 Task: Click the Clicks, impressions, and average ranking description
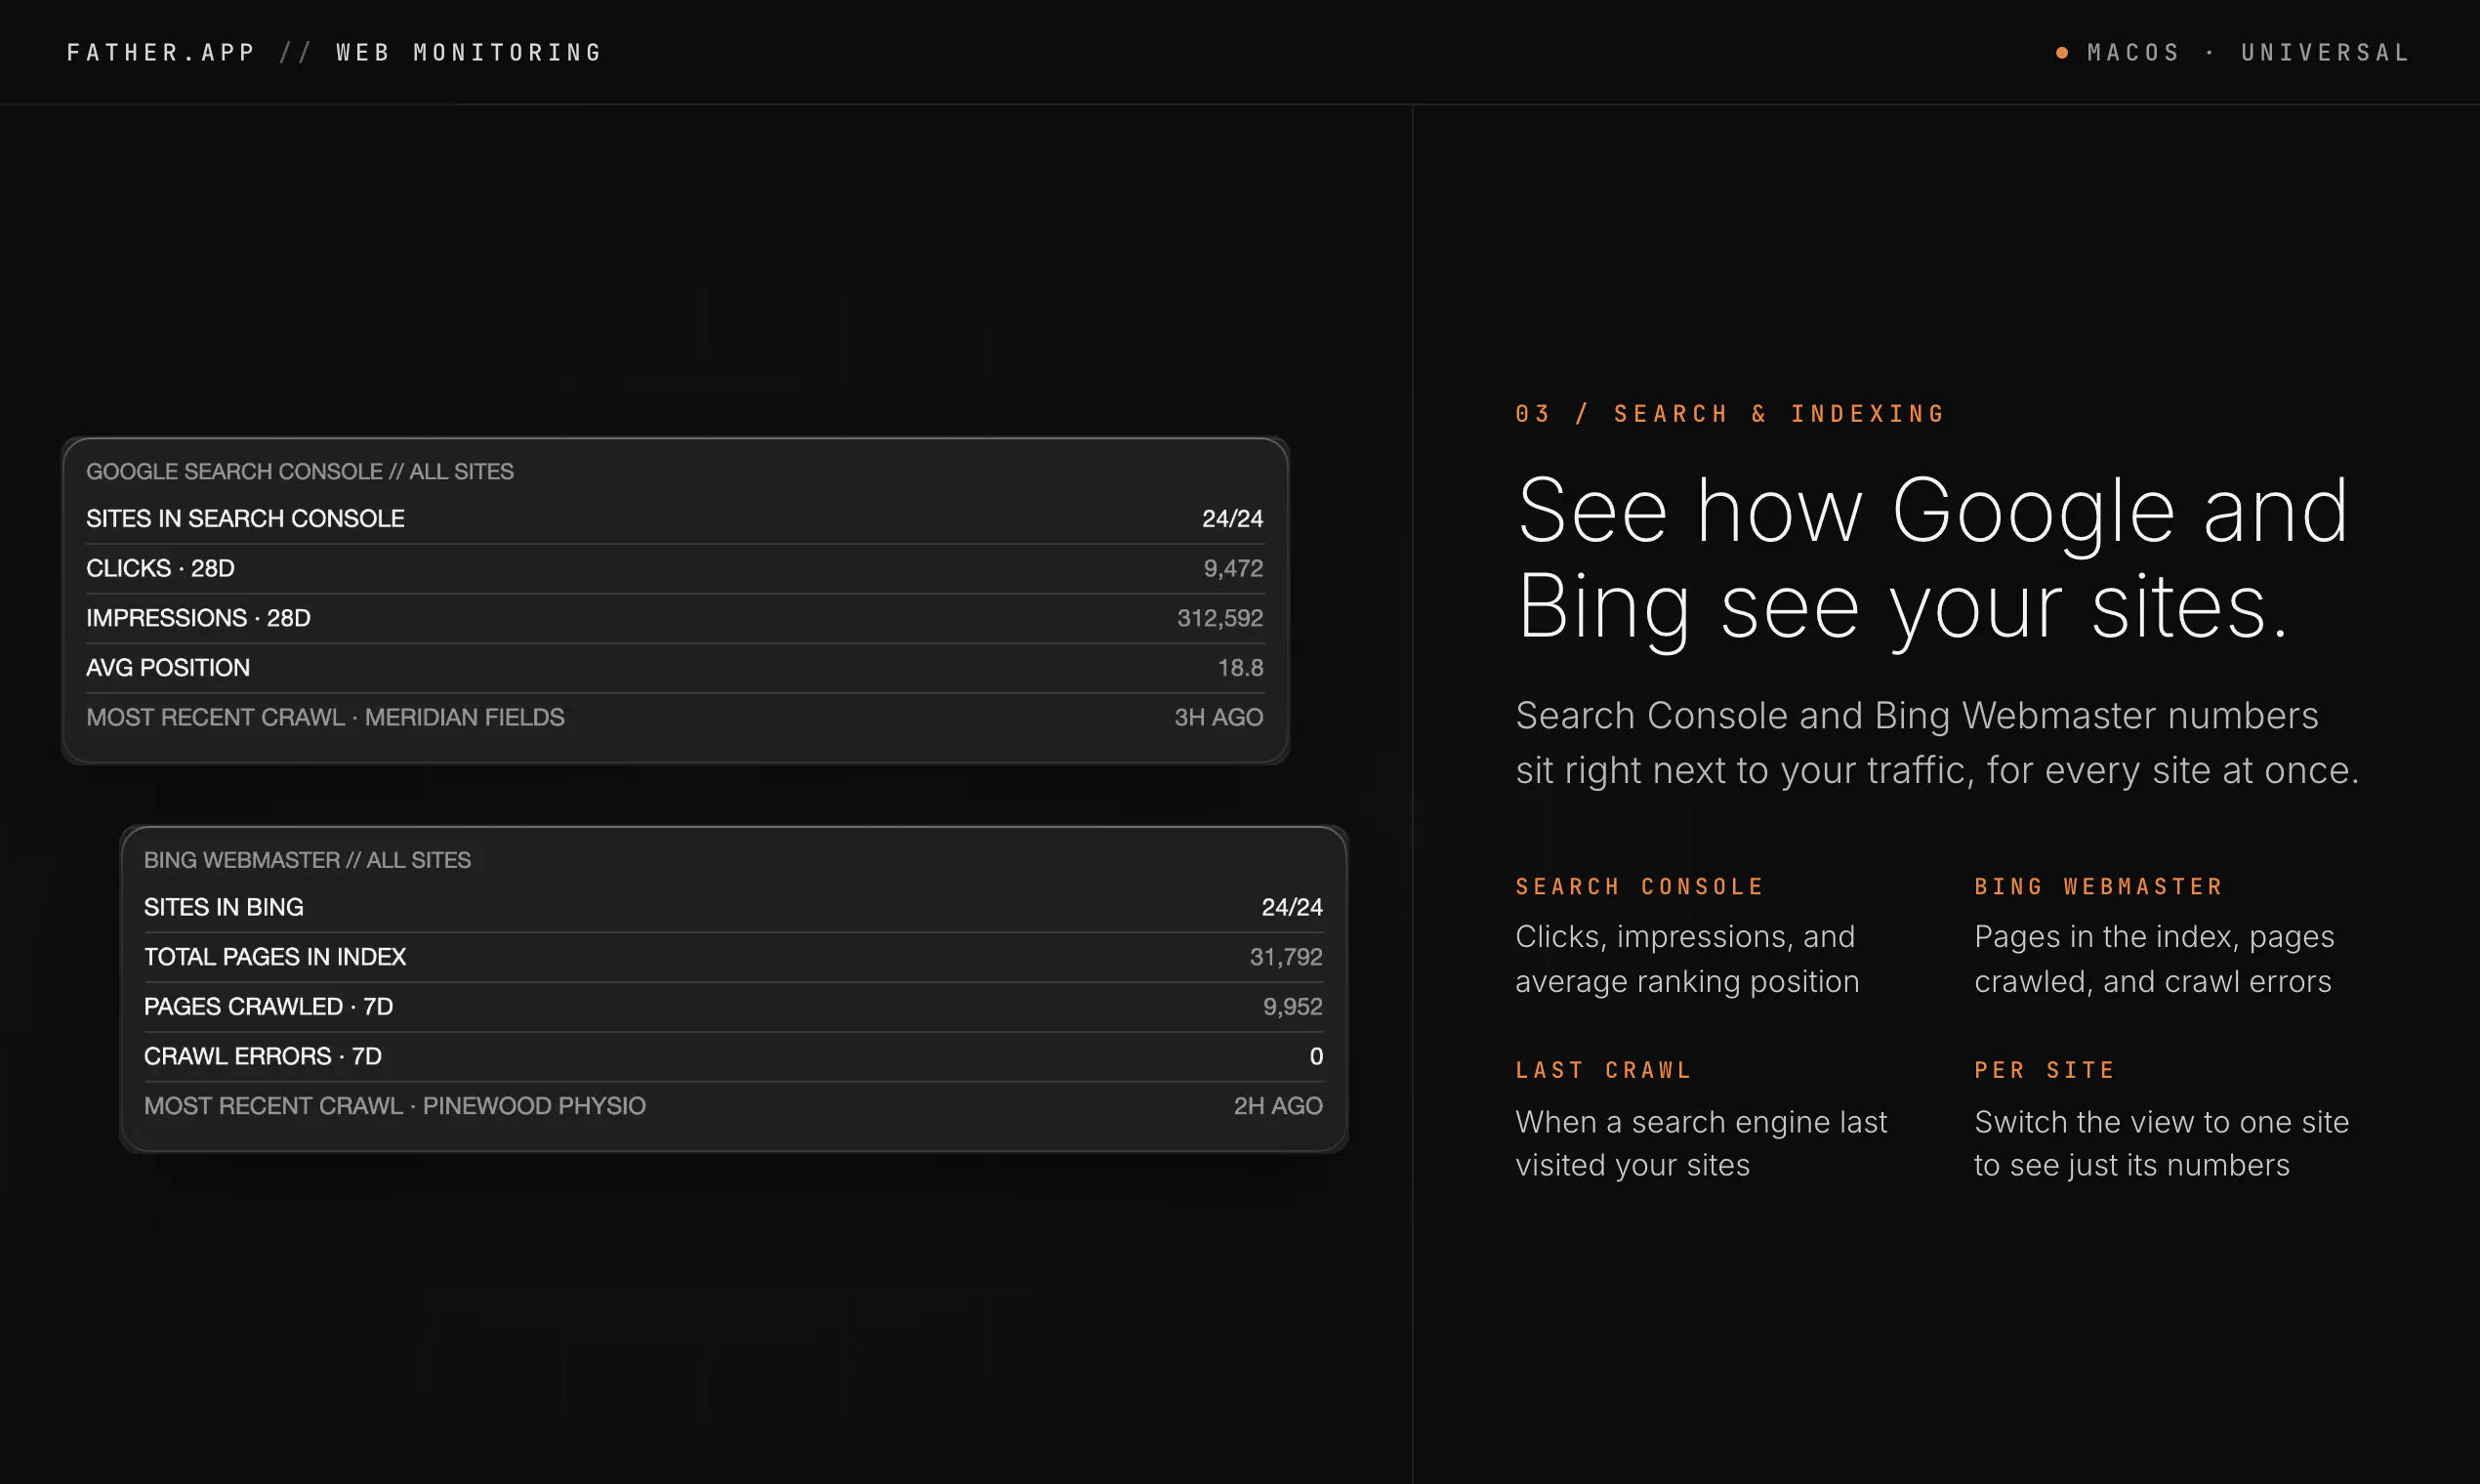[1687, 959]
